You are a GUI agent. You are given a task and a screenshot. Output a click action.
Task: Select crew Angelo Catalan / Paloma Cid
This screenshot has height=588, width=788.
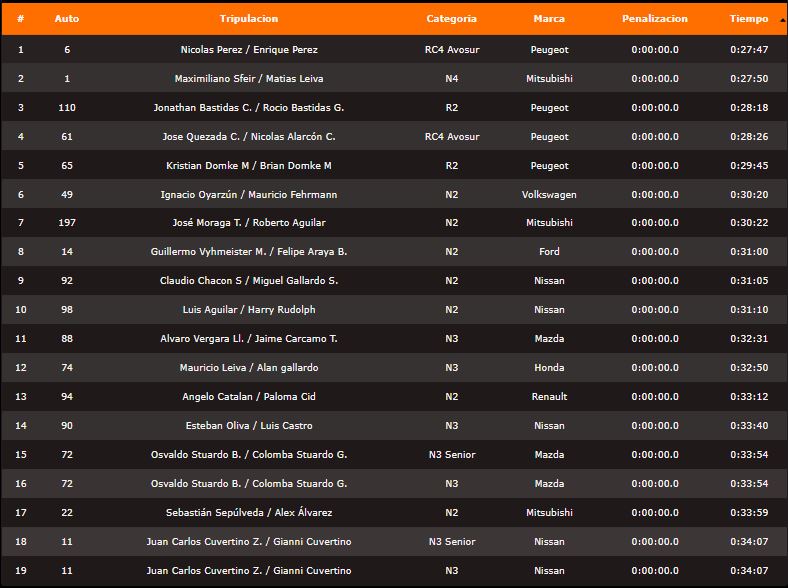point(249,397)
